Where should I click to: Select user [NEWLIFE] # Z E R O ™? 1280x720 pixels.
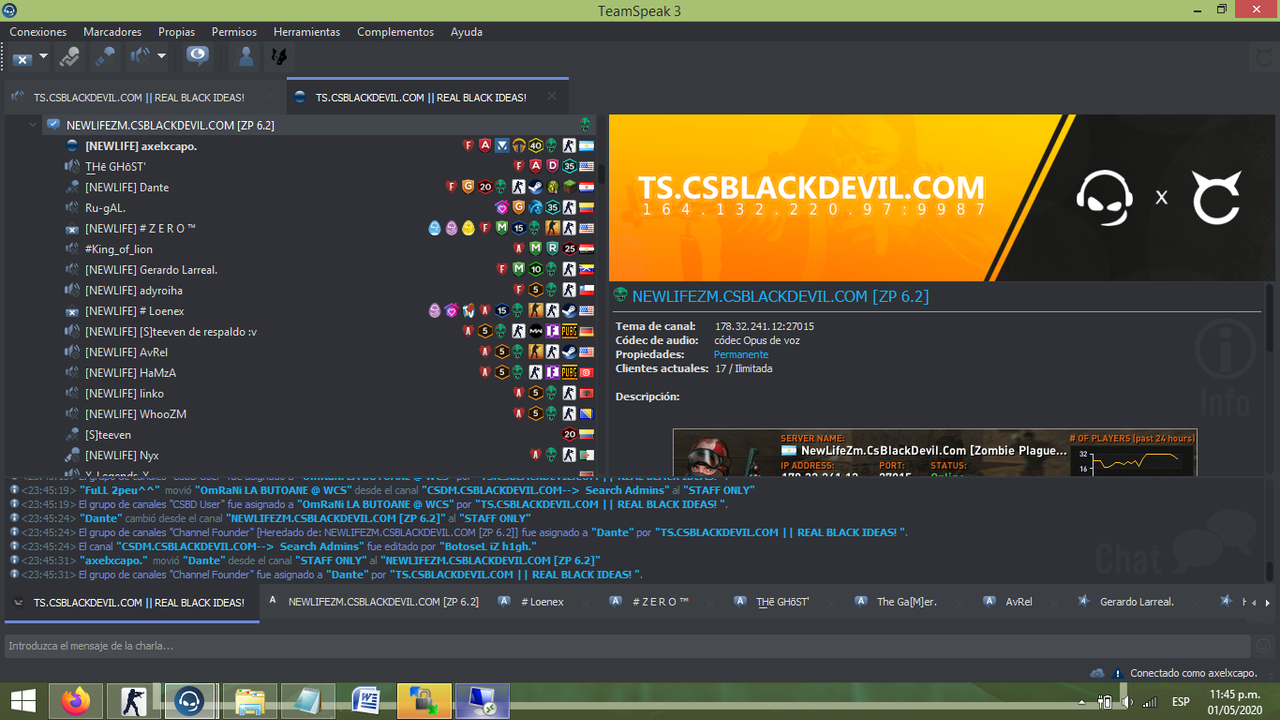click(140, 229)
